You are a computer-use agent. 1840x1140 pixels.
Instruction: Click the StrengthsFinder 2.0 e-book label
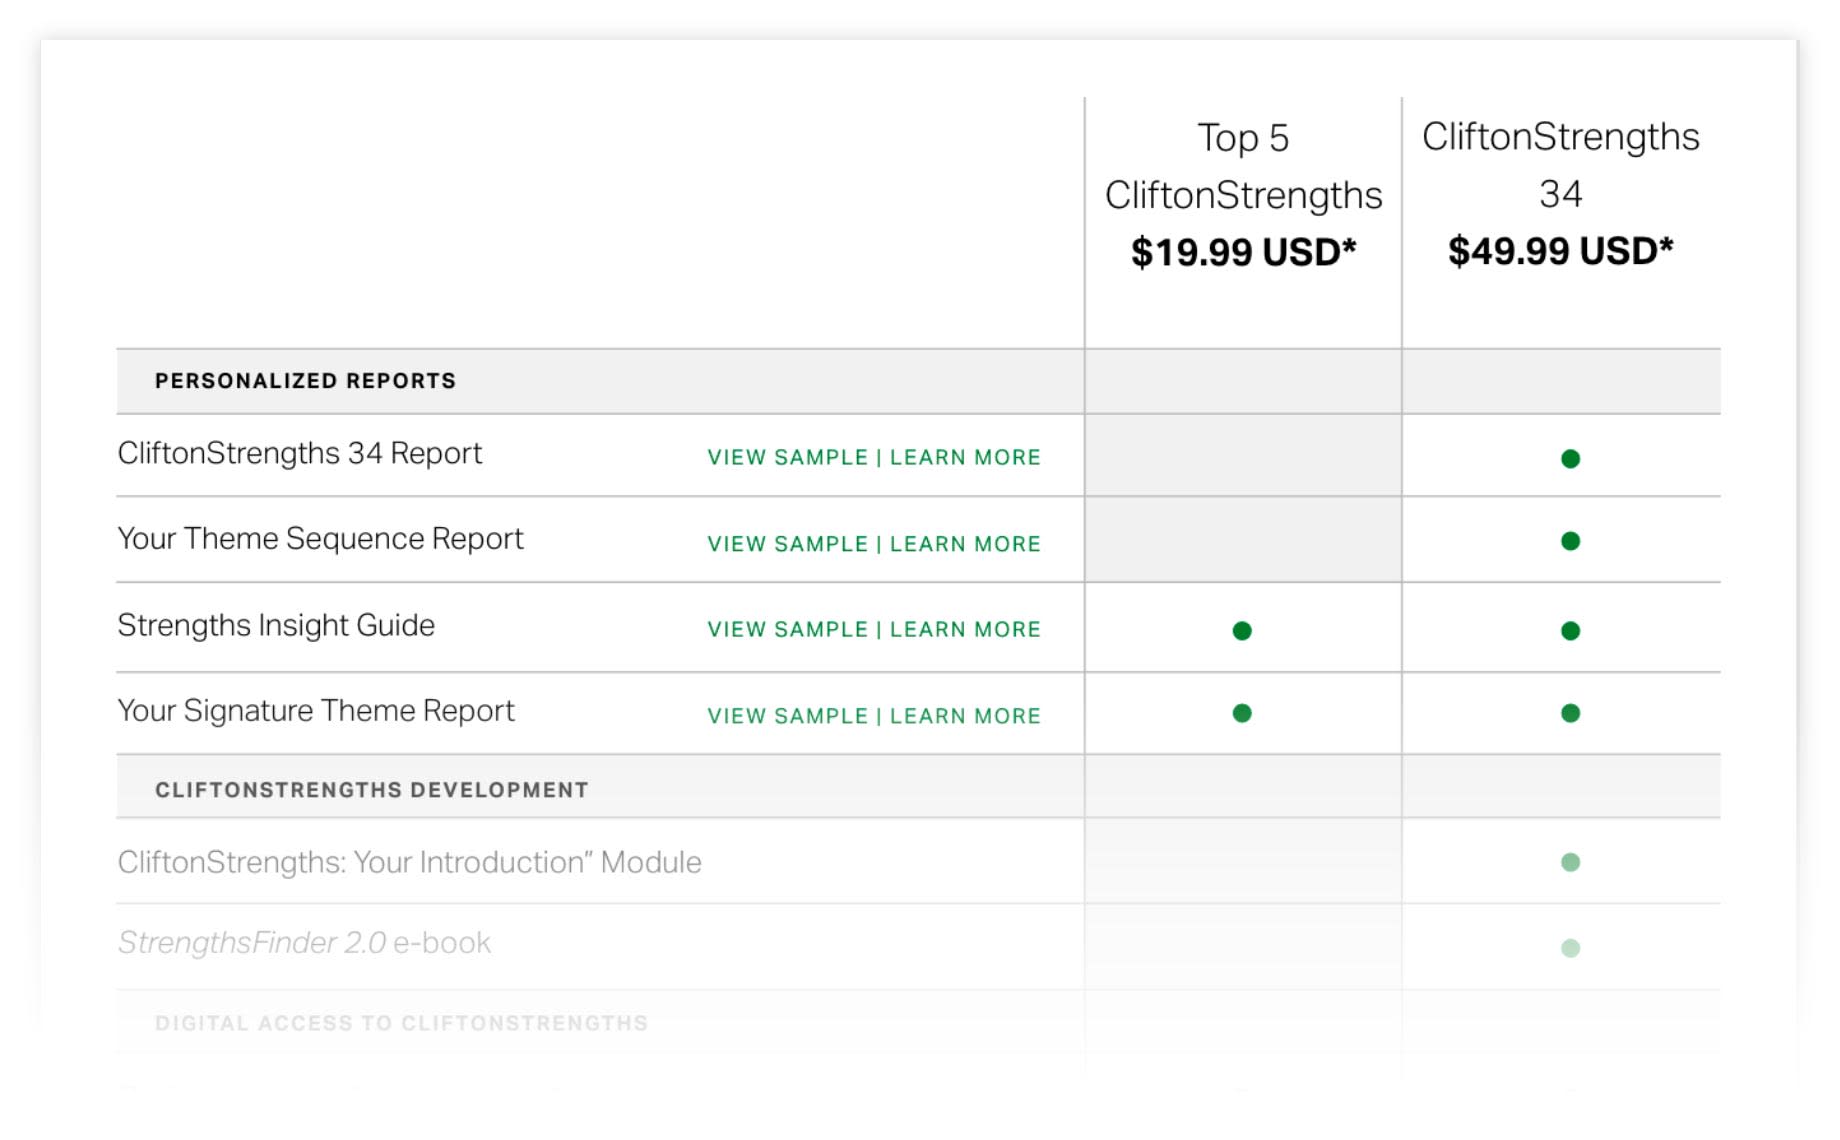[304, 943]
